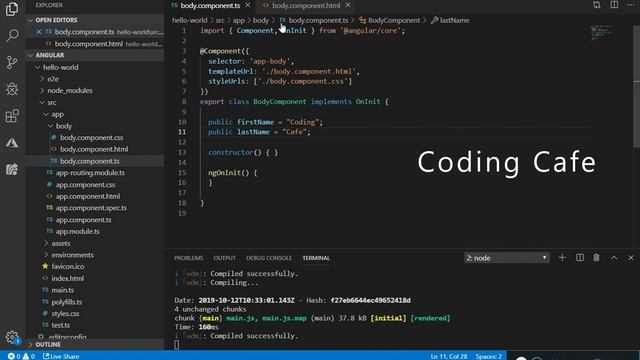Open the Source Control view

click(12, 62)
